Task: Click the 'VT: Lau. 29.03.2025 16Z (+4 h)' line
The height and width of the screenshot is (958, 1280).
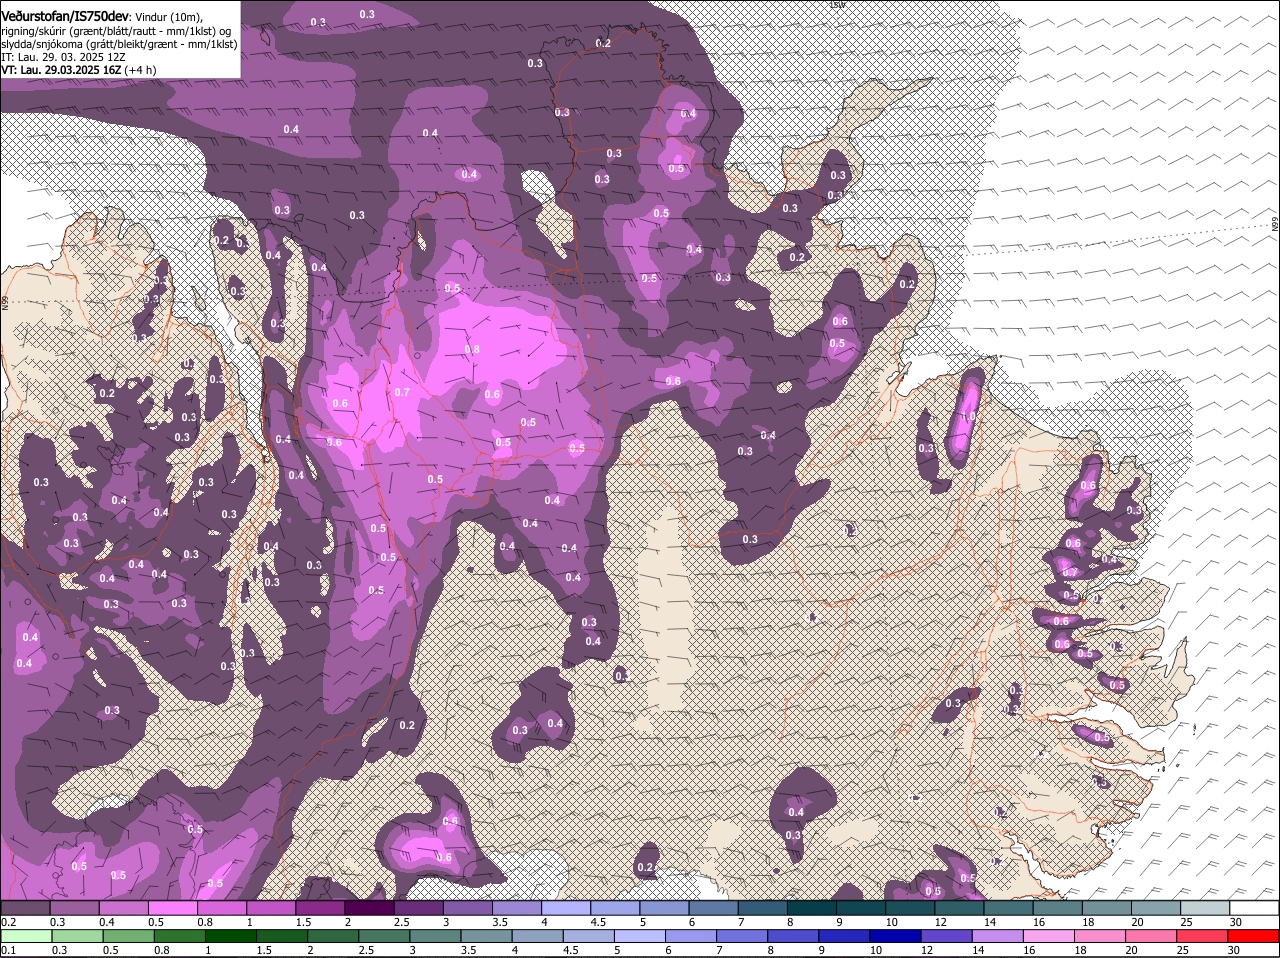Action: (78, 71)
